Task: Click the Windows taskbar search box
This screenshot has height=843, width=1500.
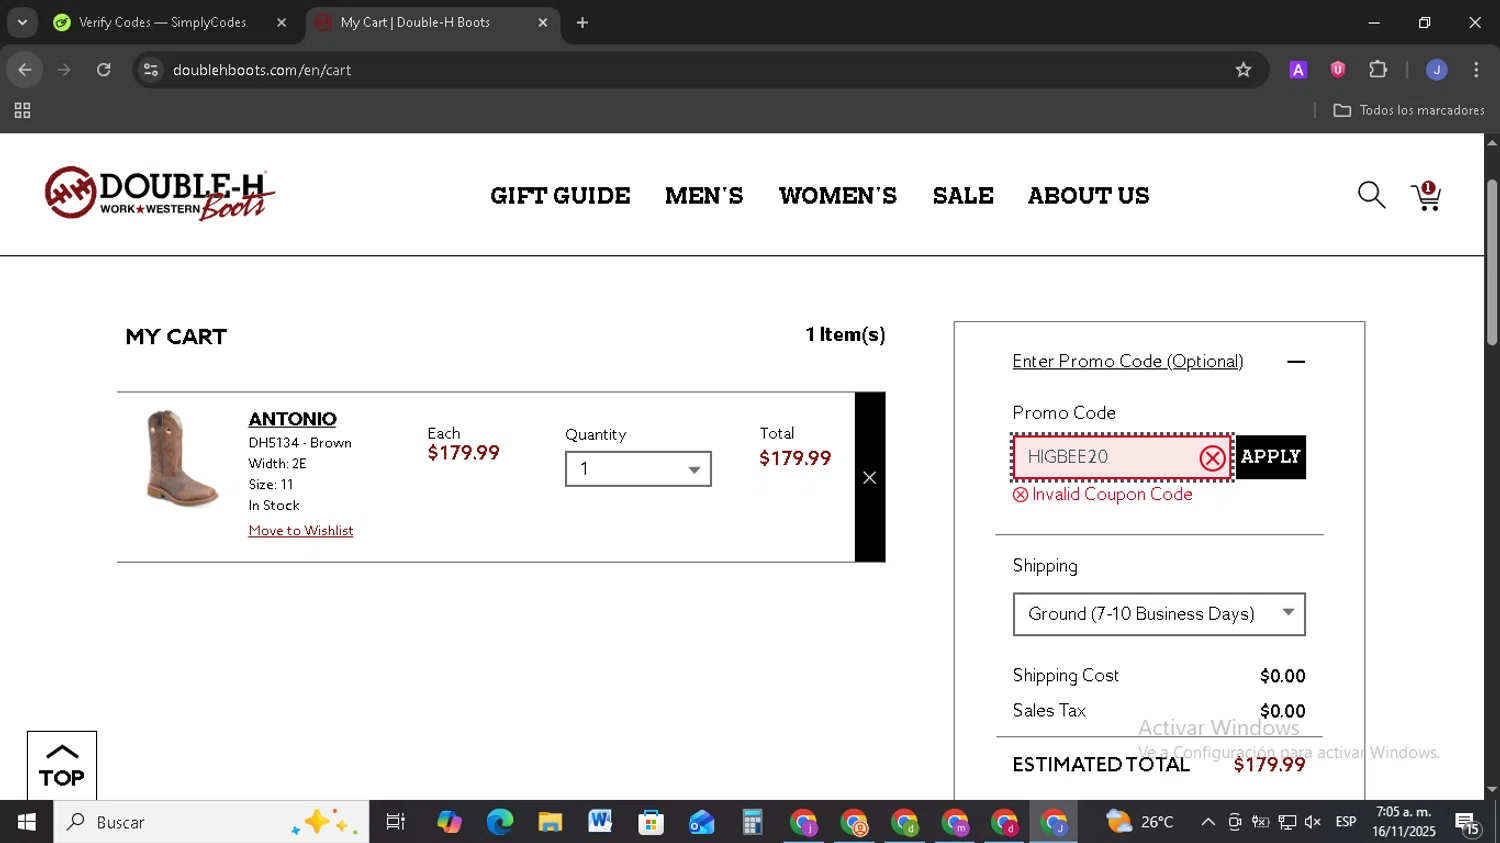Action: pos(211,822)
